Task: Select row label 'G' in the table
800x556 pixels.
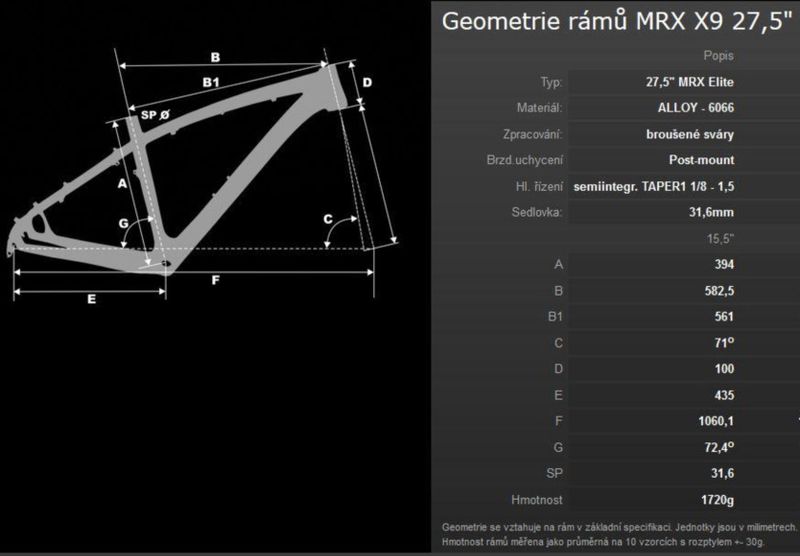Action: [x=559, y=447]
